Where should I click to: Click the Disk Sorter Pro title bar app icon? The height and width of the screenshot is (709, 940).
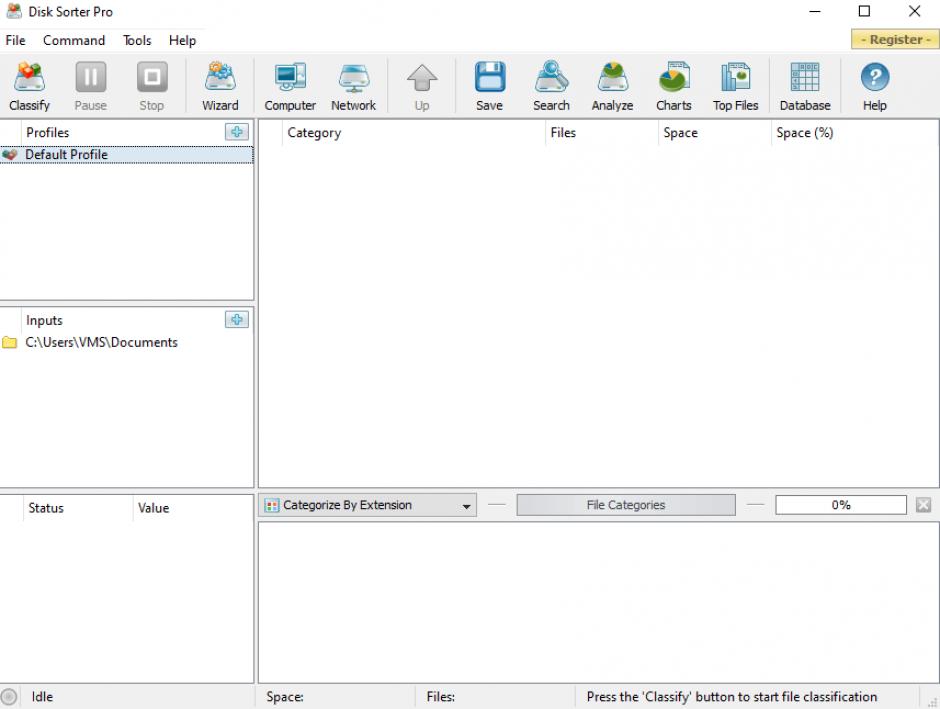14,11
